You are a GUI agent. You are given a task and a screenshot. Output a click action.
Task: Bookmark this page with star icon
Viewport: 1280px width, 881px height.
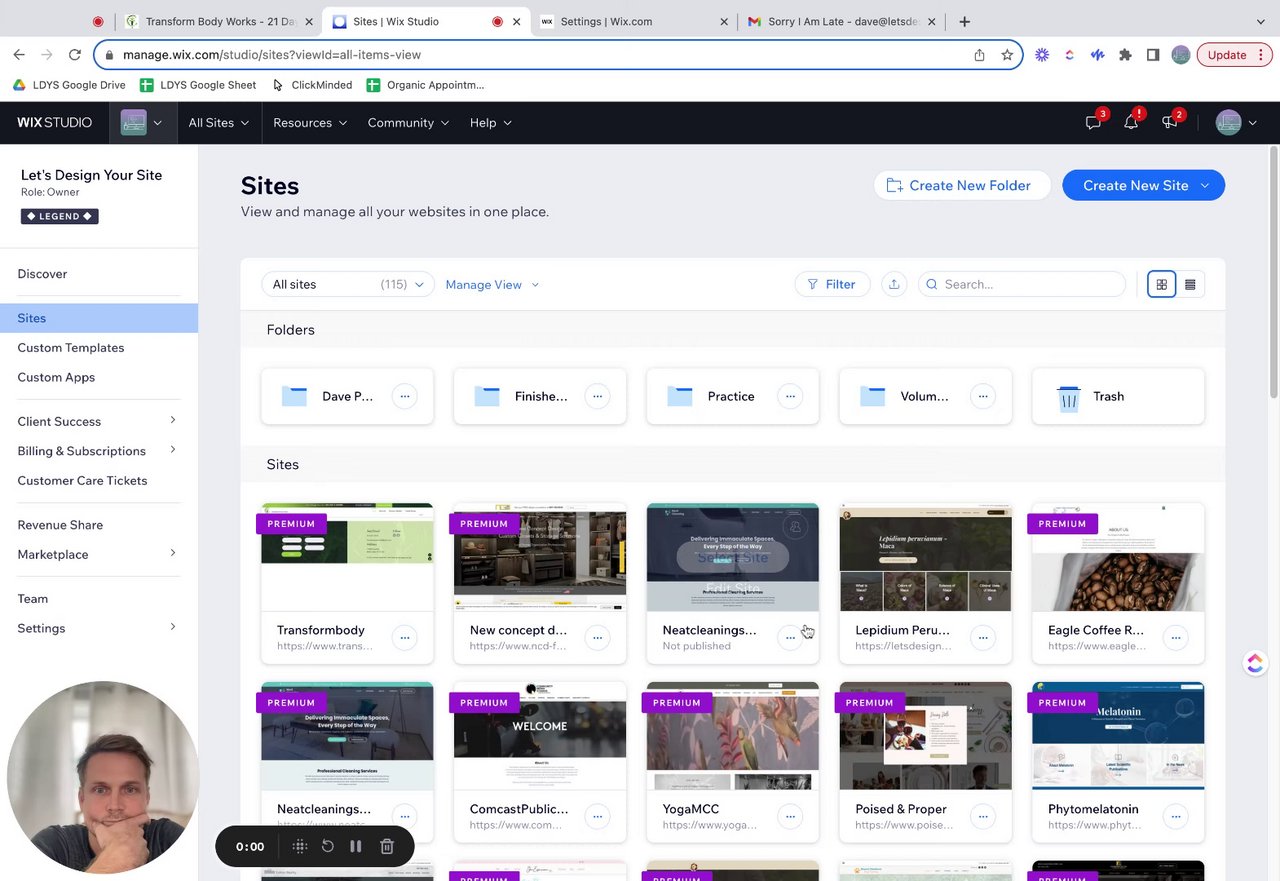tap(1007, 55)
